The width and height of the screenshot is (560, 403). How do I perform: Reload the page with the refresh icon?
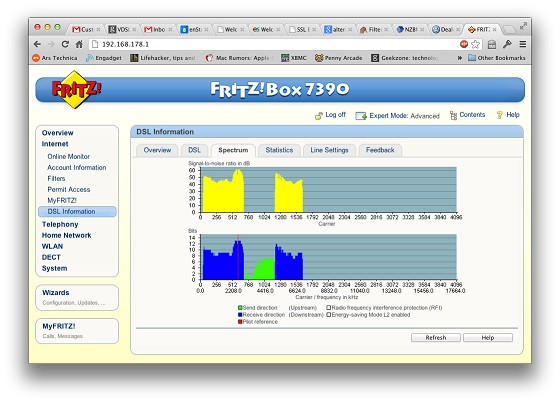pos(65,44)
